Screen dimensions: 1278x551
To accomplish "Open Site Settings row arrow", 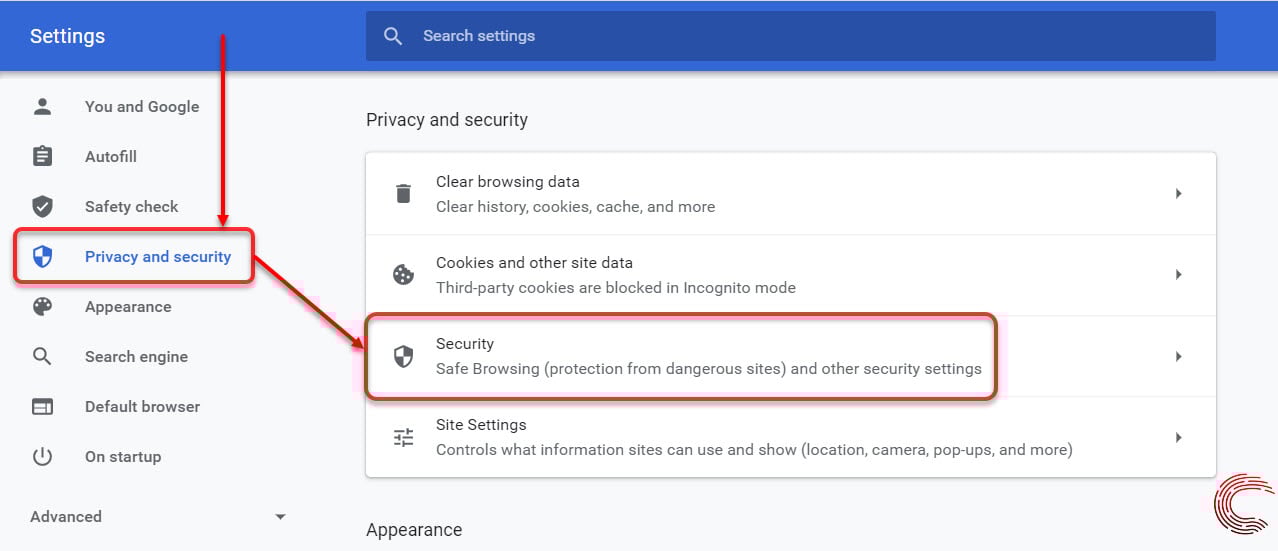I will (x=1179, y=437).
